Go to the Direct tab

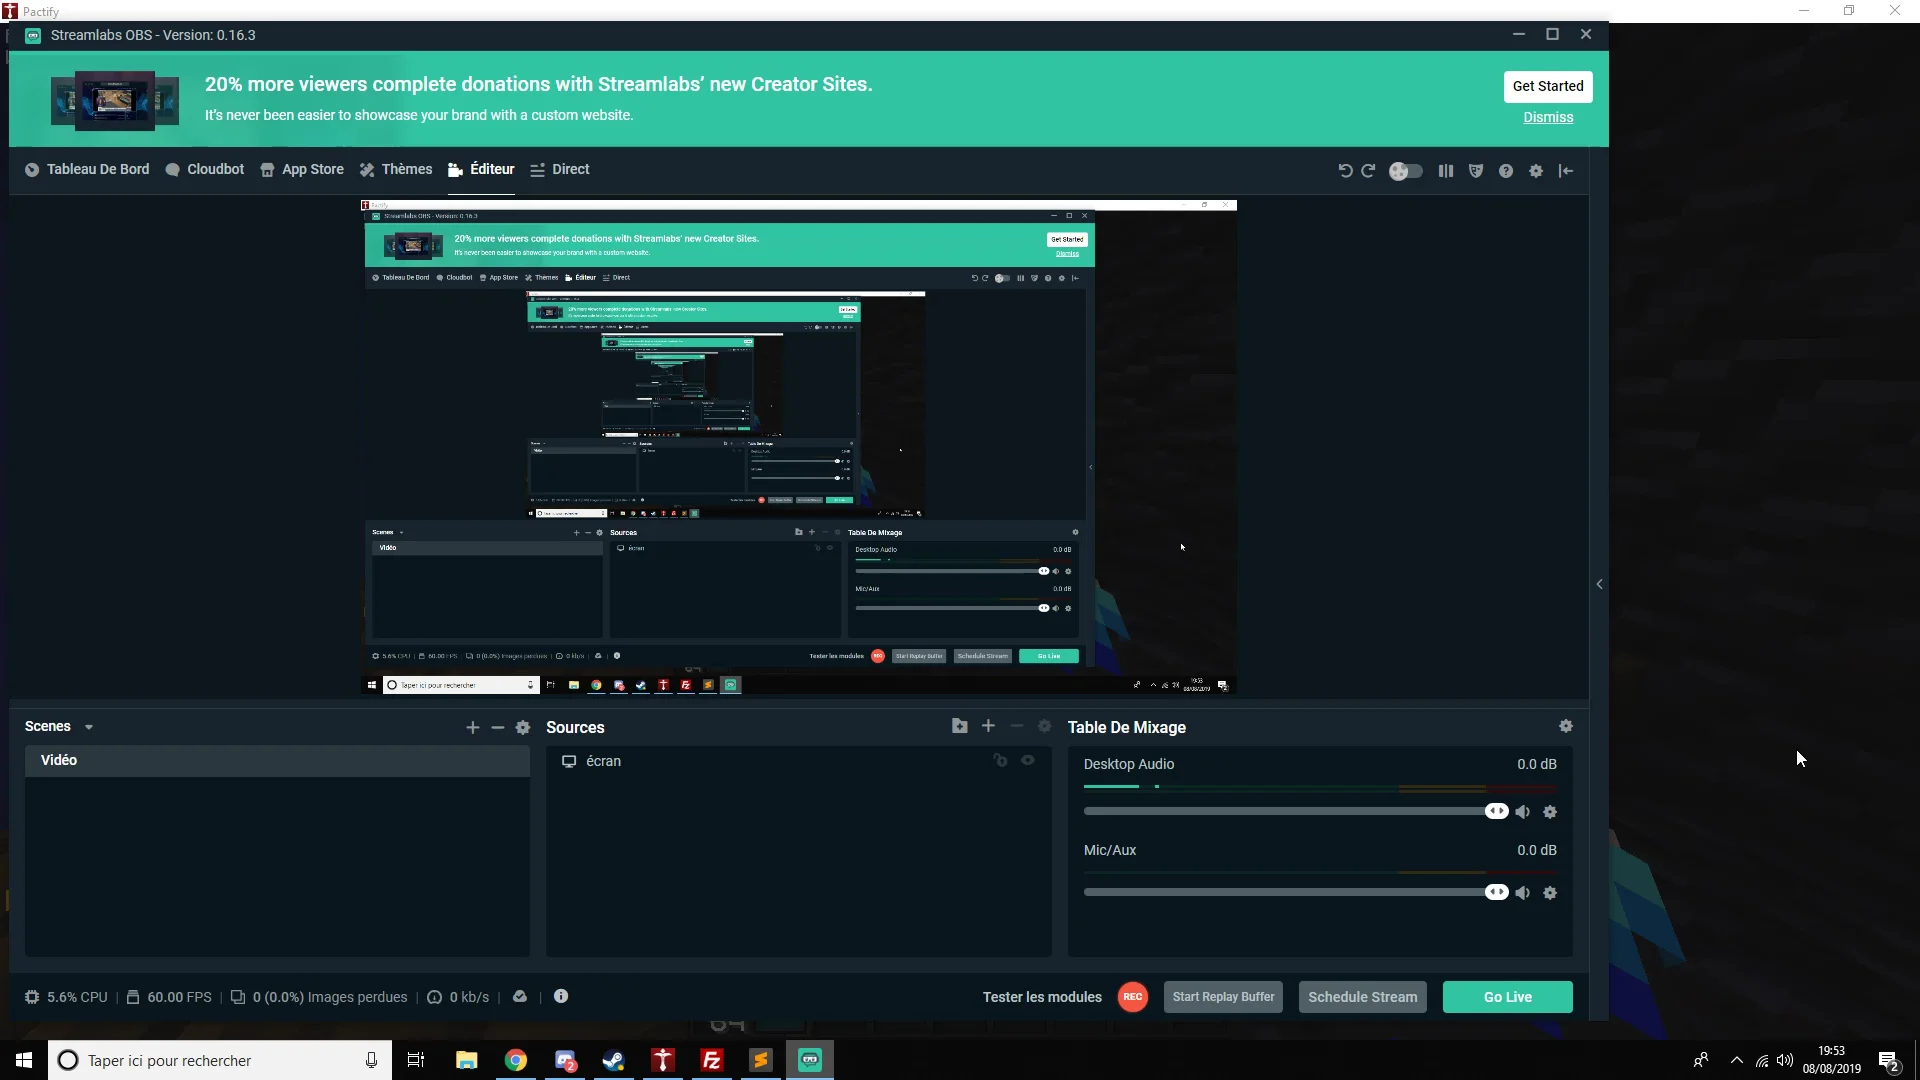pyautogui.click(x=559, y=170)
